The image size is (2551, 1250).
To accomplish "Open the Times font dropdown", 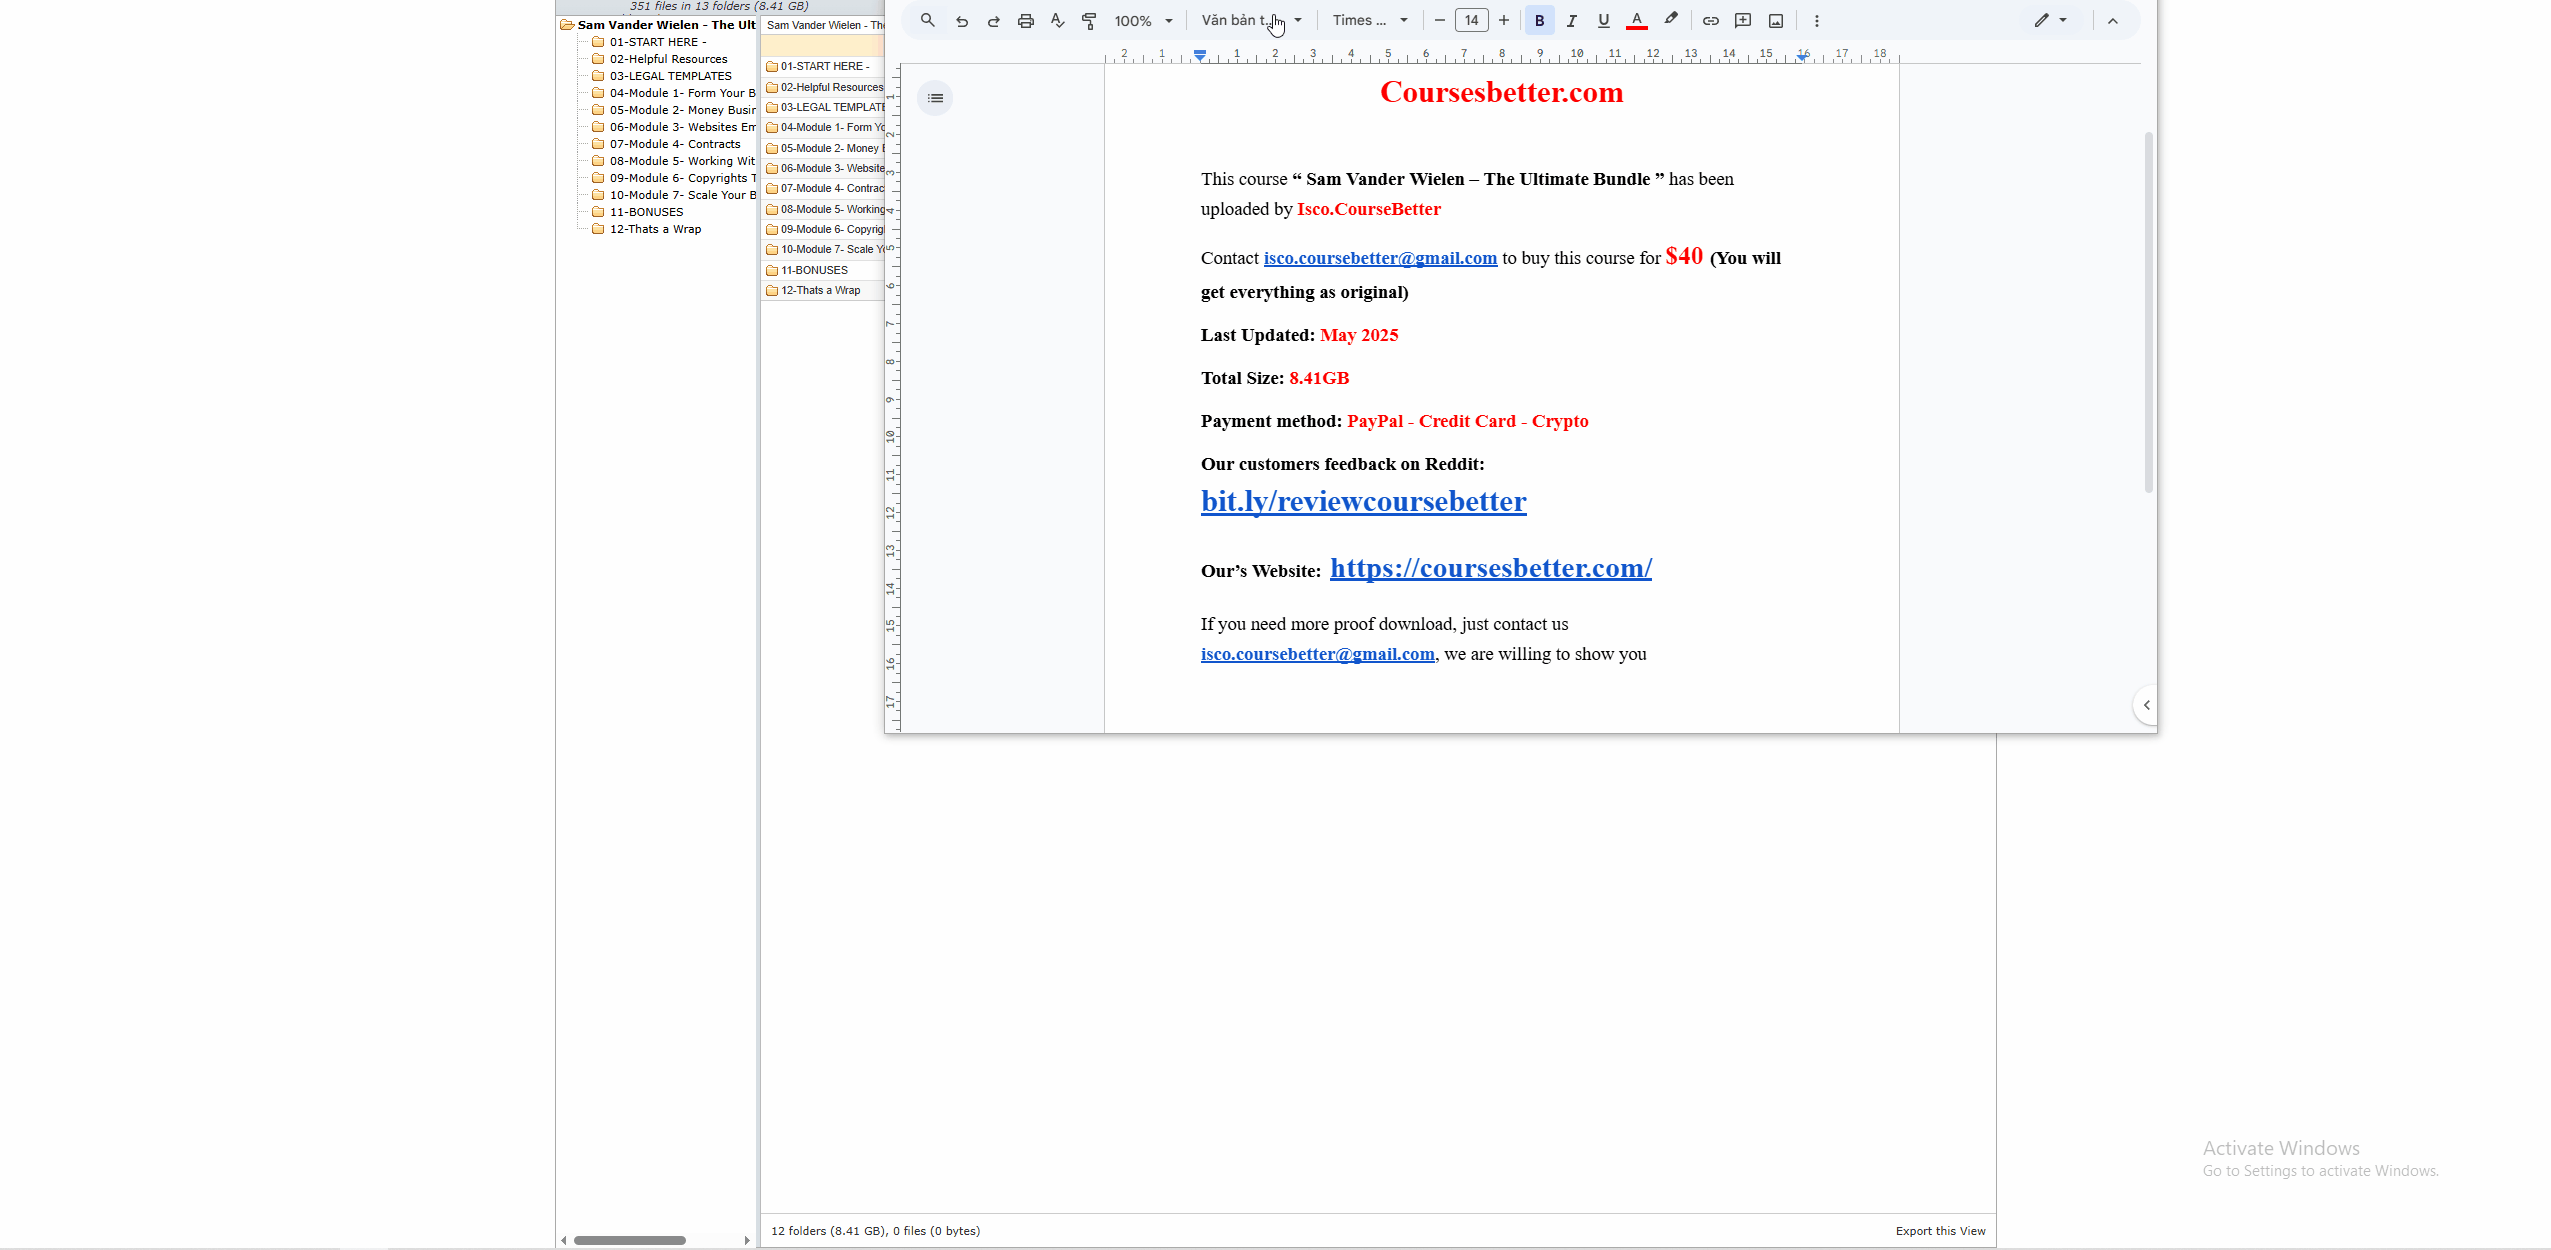I will pos(1370,20).
